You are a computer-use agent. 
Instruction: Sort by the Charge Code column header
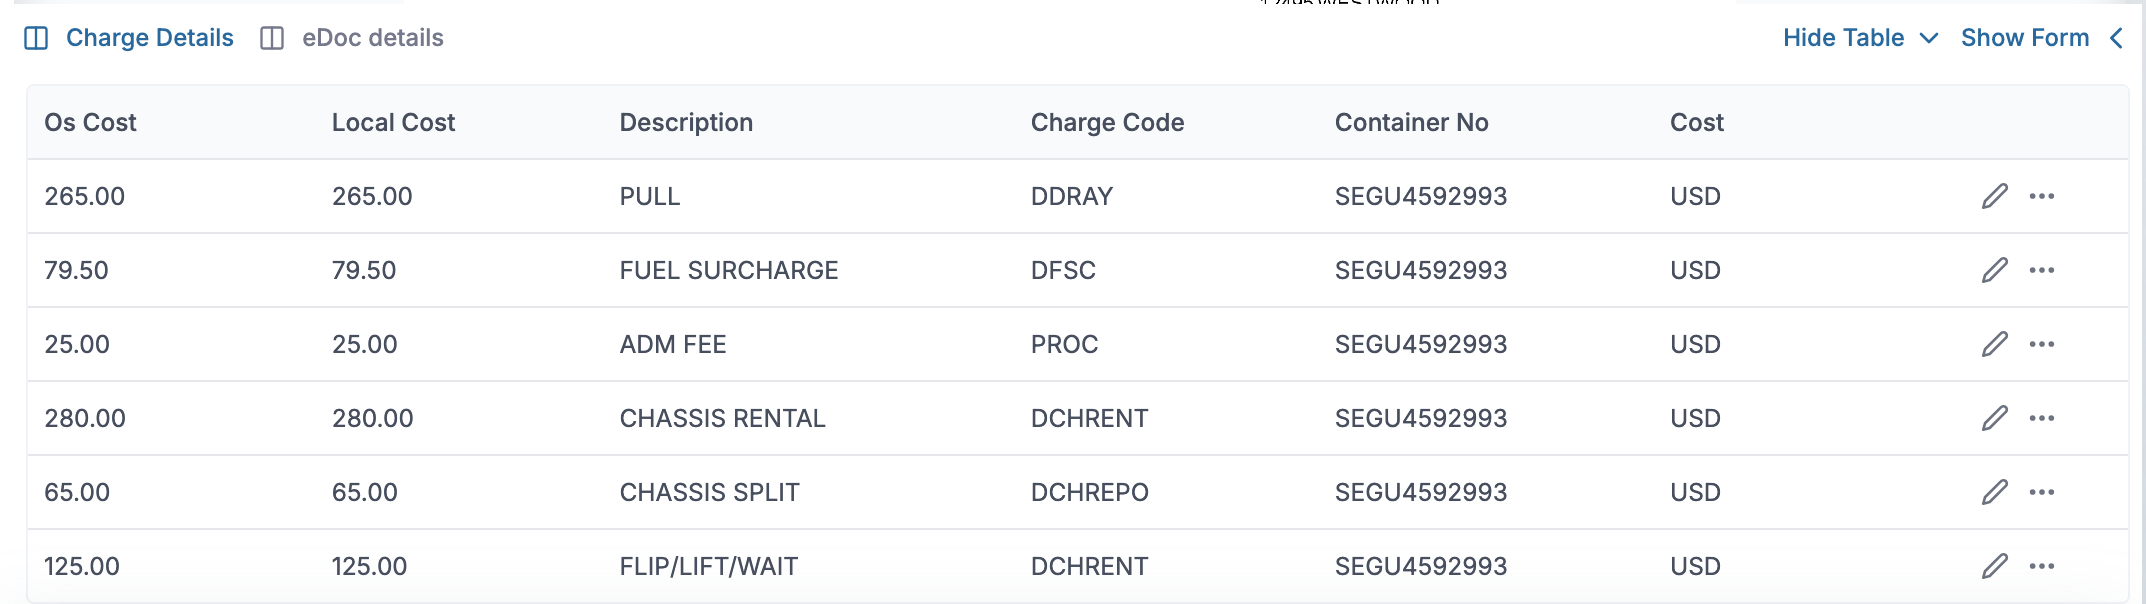pyautogui.click(x=1107, y=122)
